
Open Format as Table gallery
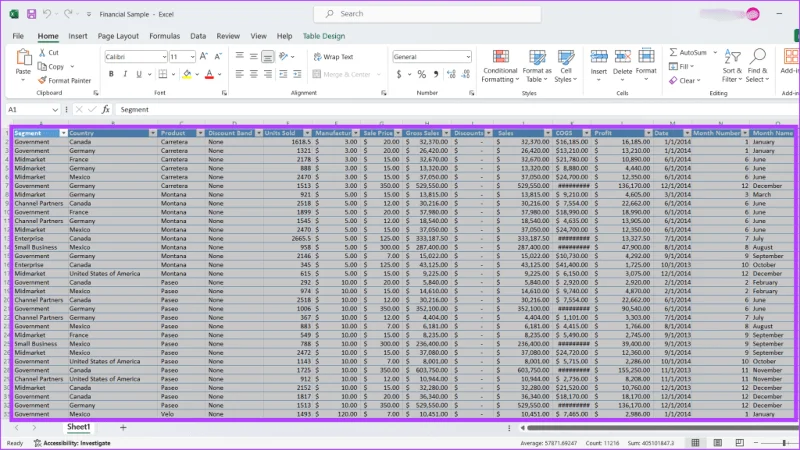pyautogui.click(x=537, y=66)
